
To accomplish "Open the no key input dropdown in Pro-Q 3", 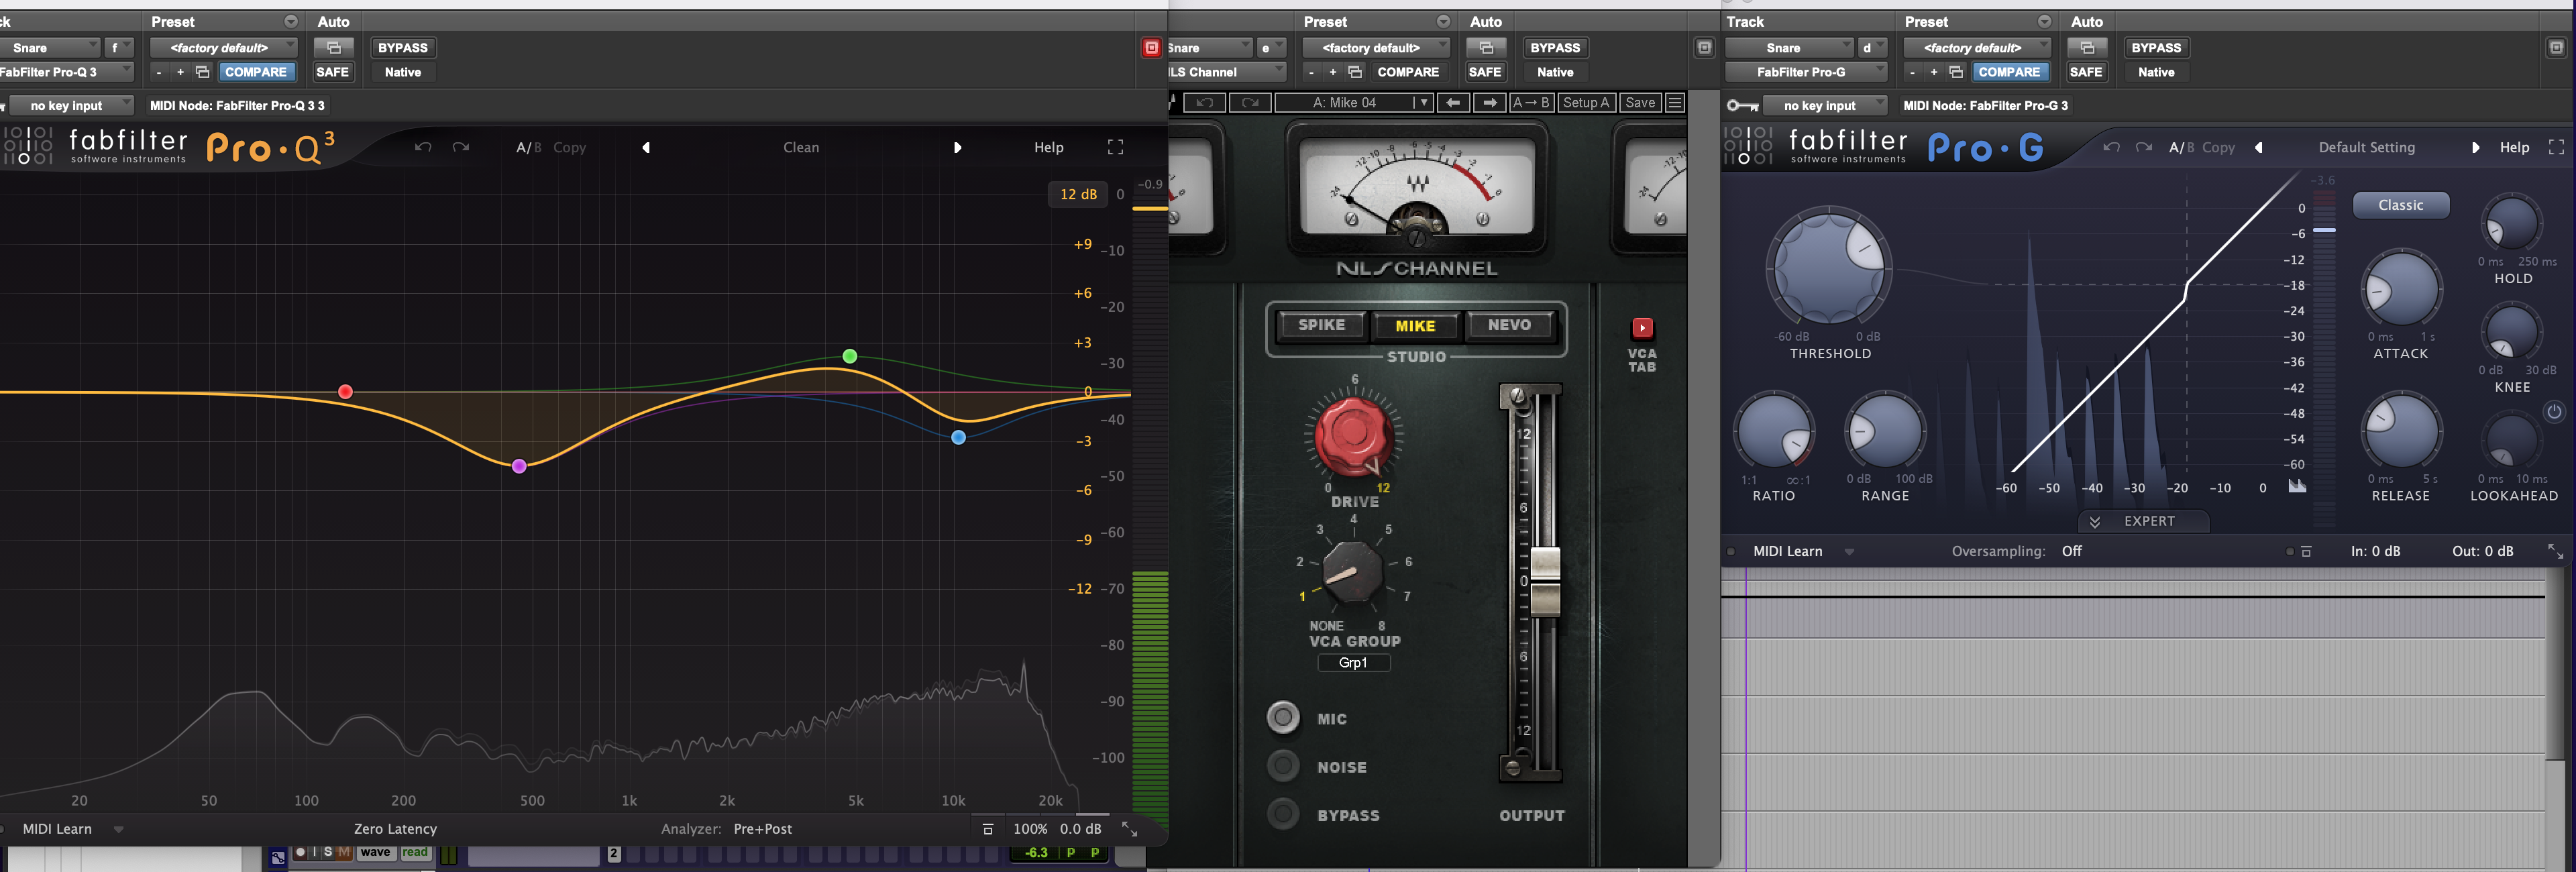I will 70,105.
